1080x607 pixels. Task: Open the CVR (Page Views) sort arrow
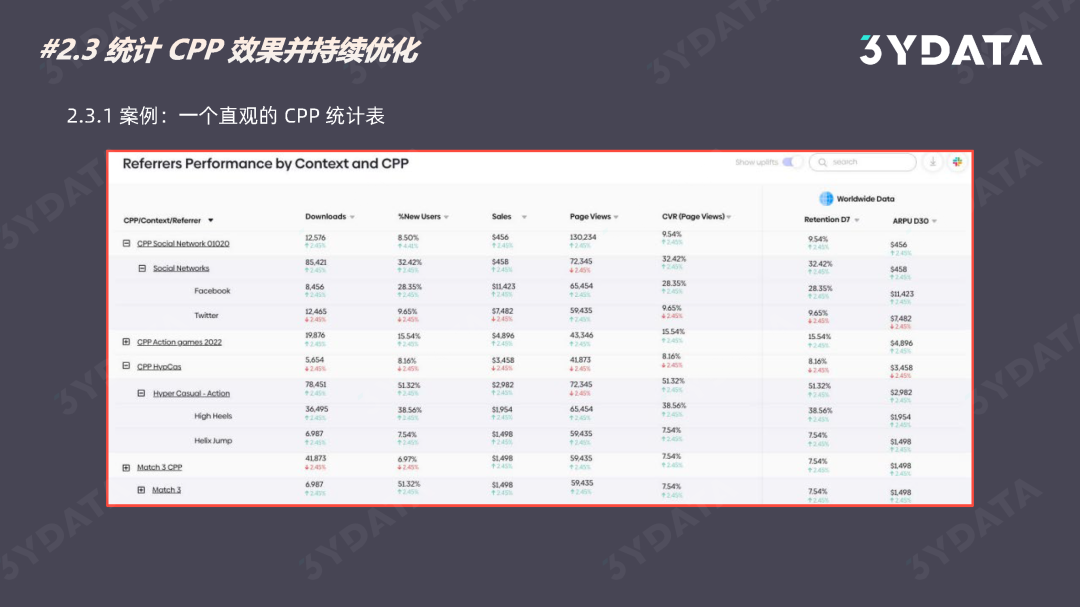coord(729,217)
